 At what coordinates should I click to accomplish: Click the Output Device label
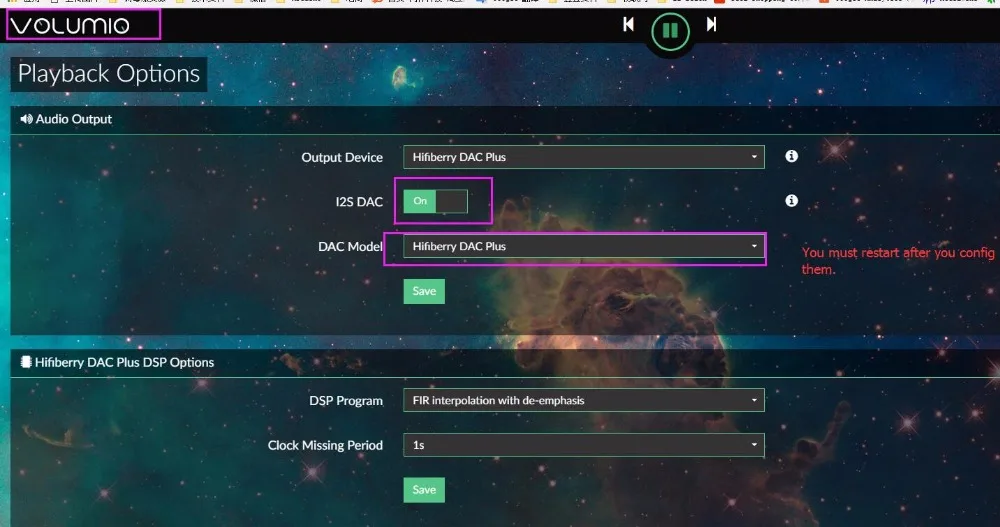pos(342,158)
